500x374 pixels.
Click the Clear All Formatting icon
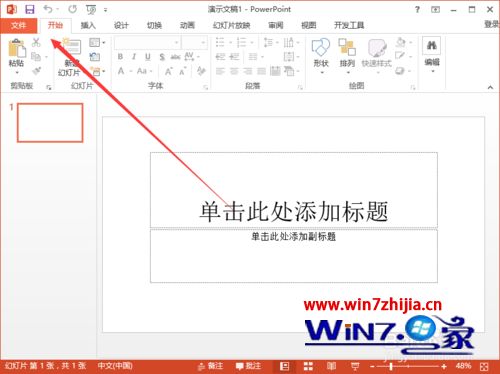(201, 71)
